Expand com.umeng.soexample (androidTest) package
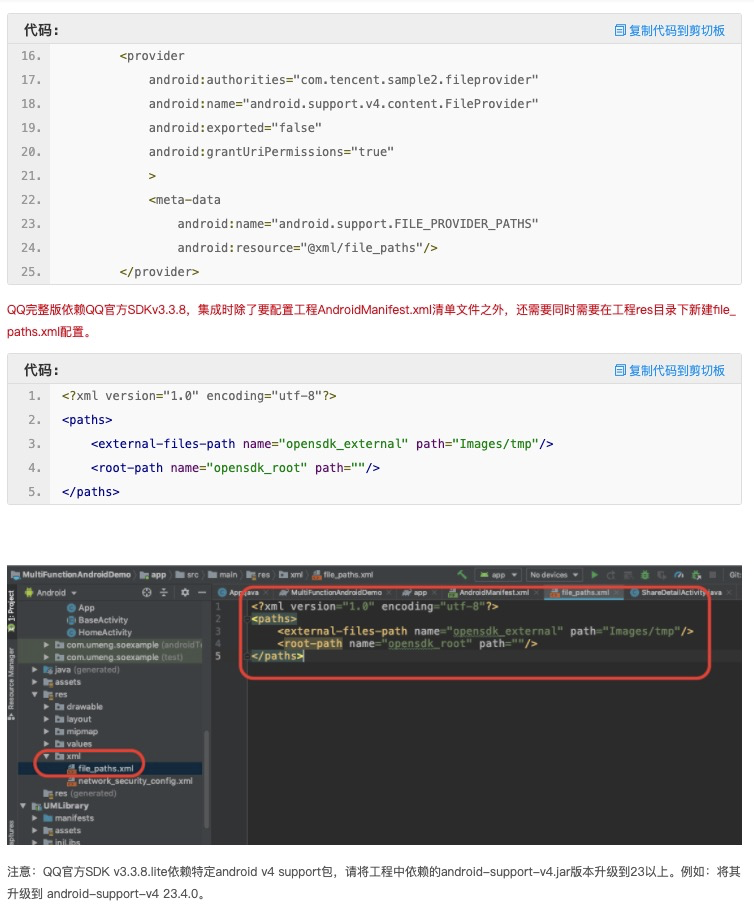The image size is (754, 909). 46,645
